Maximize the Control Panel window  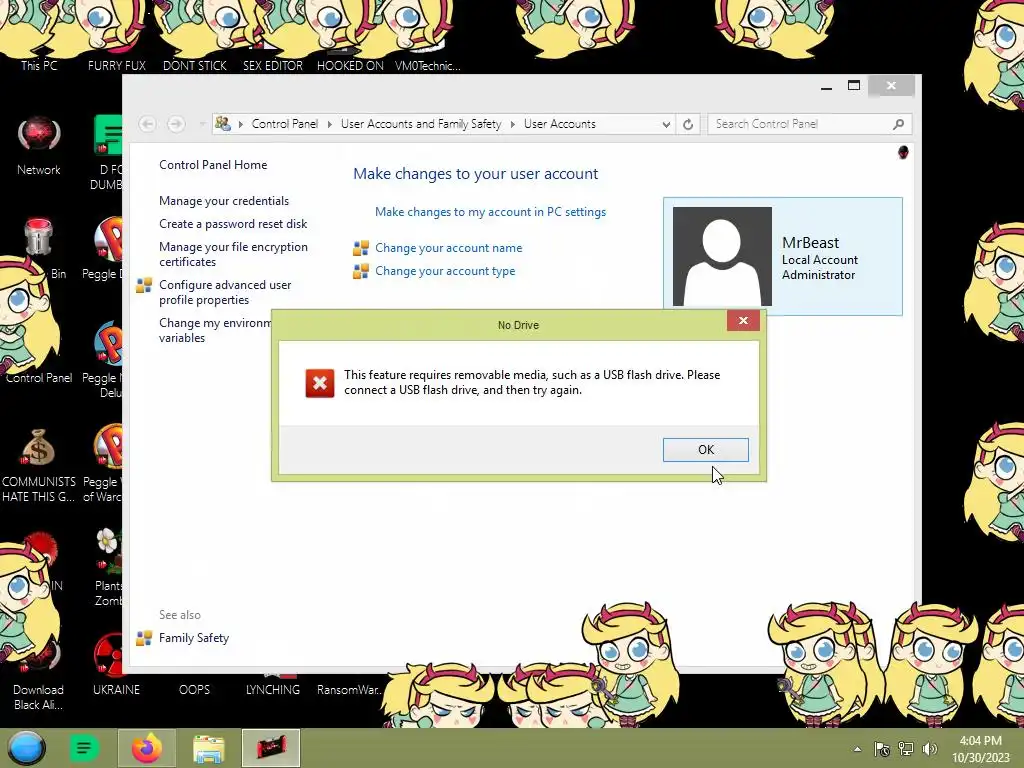[854, 86]
